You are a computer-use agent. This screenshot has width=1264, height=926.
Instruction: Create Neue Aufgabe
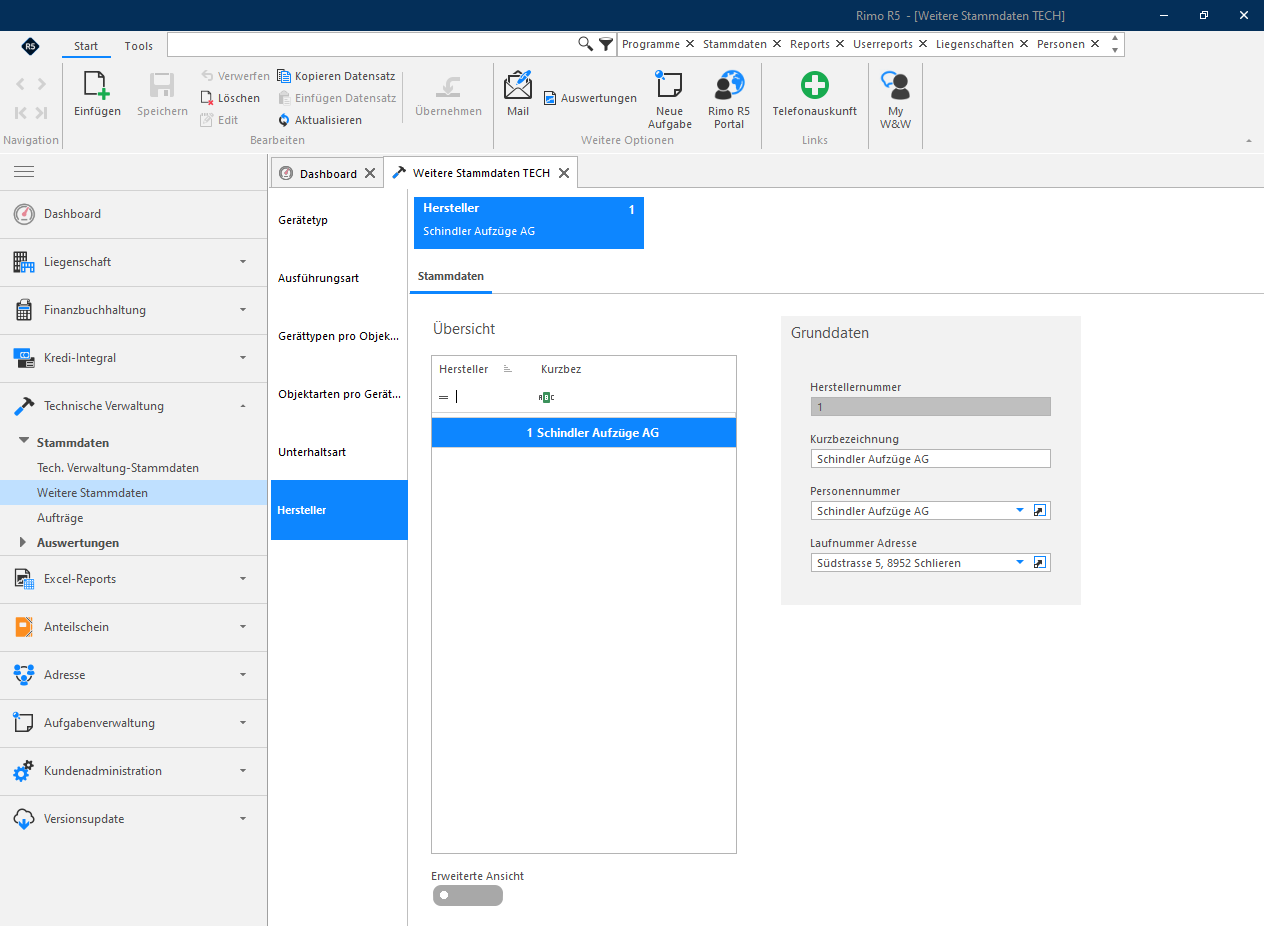pos(669,100)
